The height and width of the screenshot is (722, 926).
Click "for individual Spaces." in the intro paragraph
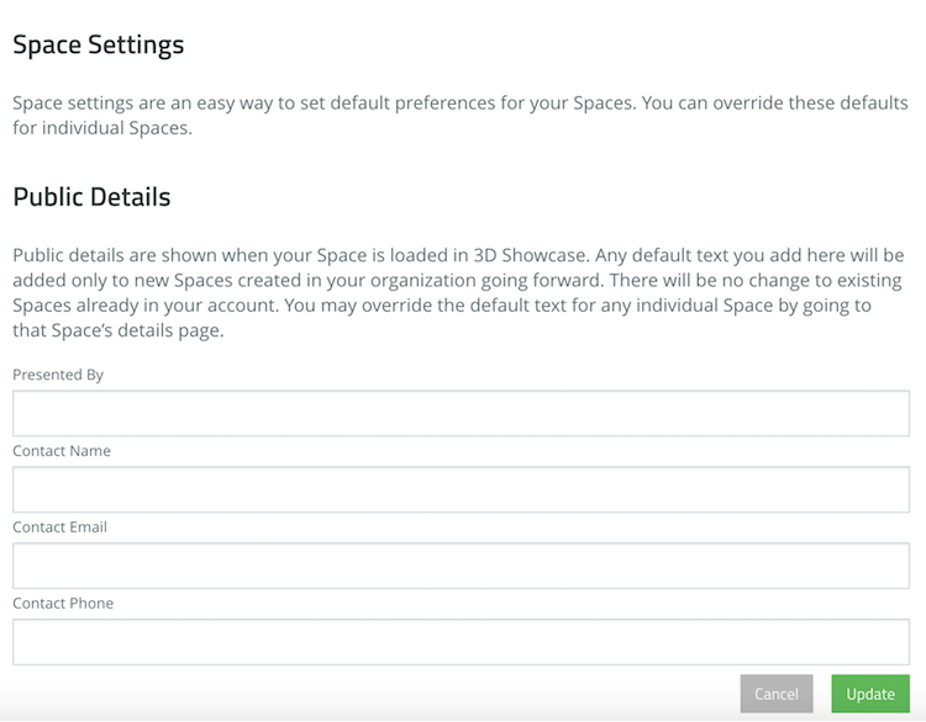click(x=102, y=129)
